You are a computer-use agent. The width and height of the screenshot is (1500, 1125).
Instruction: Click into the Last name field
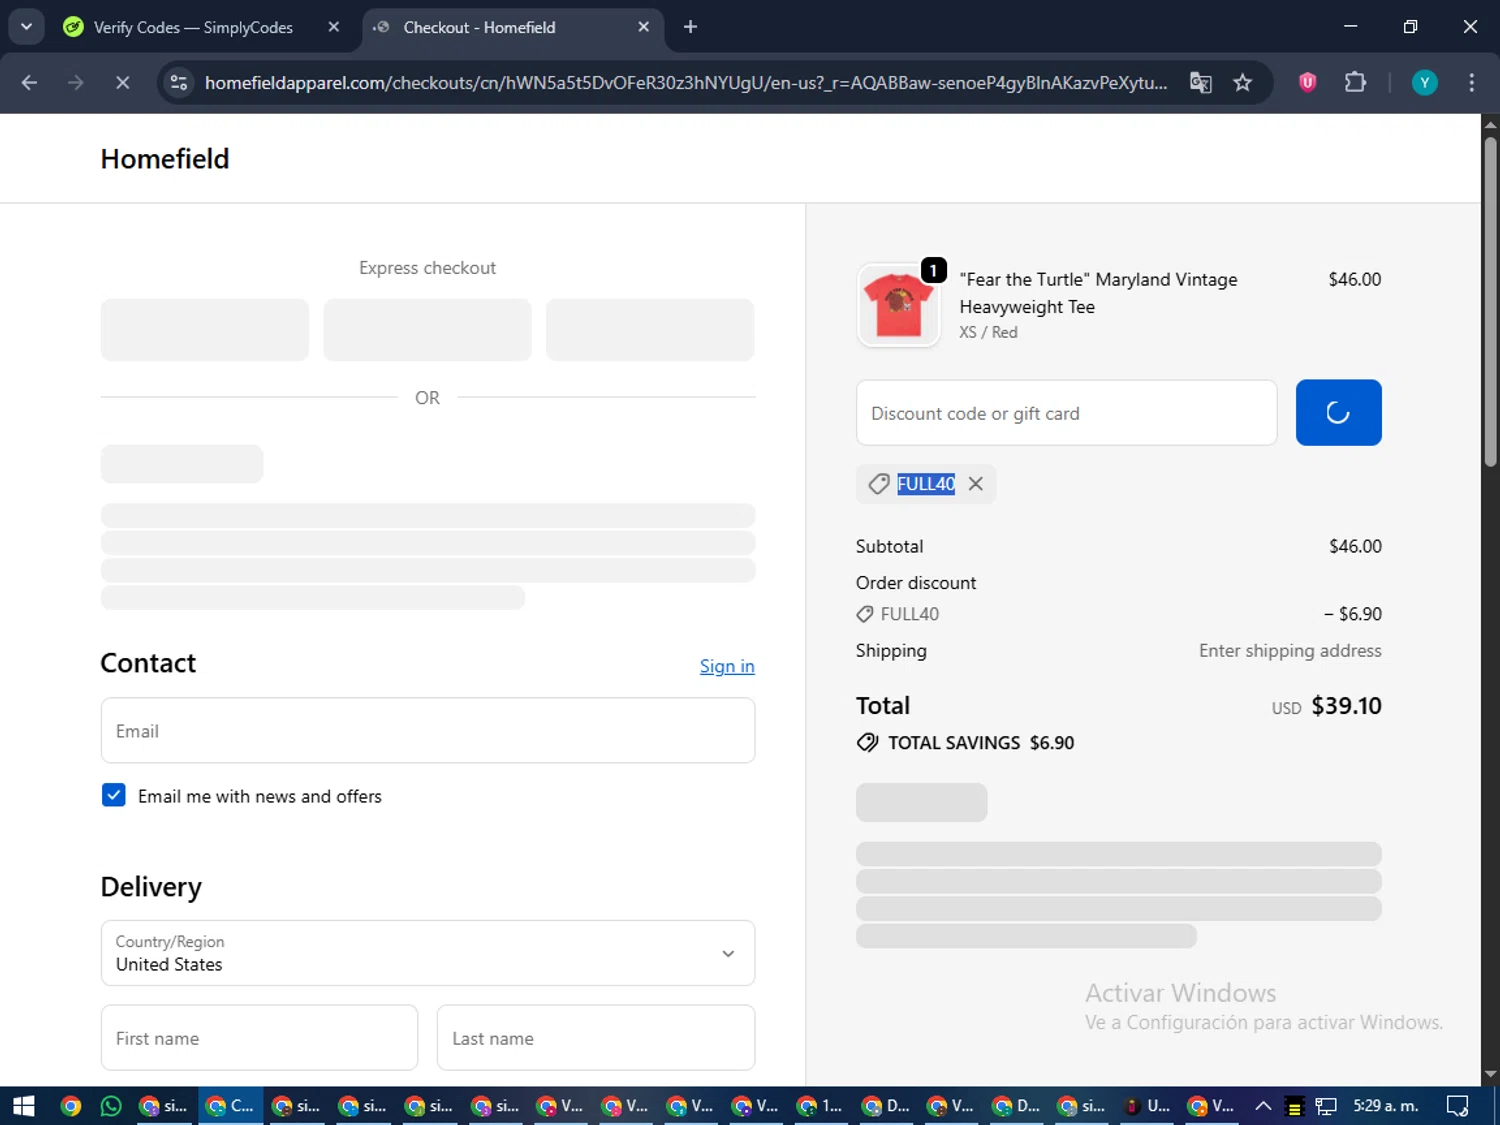click(596, 1038)
